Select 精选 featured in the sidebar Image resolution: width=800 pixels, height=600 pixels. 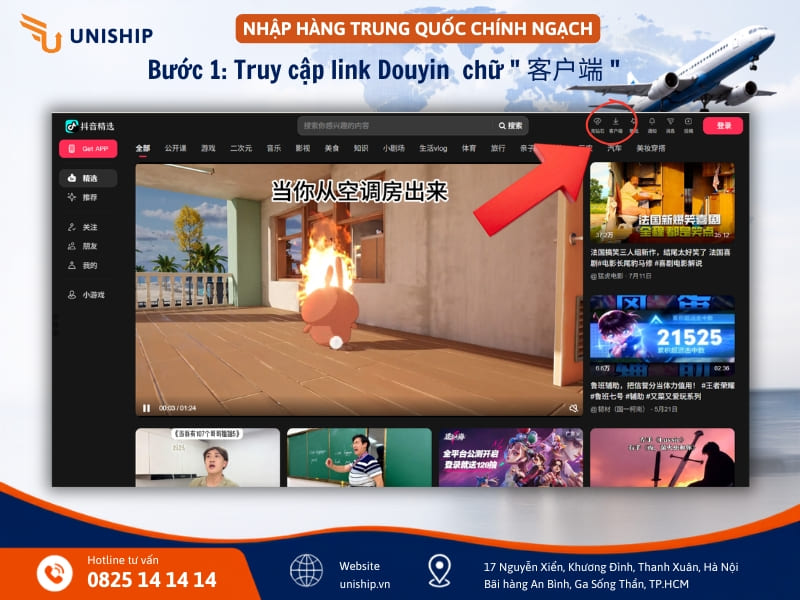point(88,178)
